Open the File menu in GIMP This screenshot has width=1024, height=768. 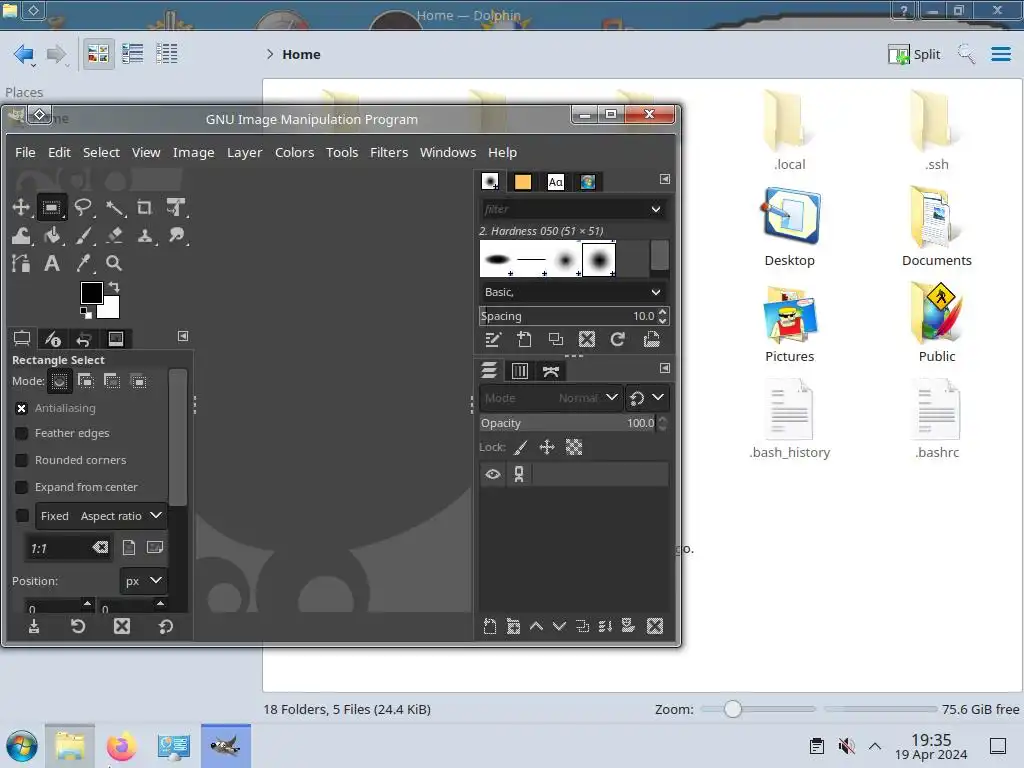pos(25,152)
